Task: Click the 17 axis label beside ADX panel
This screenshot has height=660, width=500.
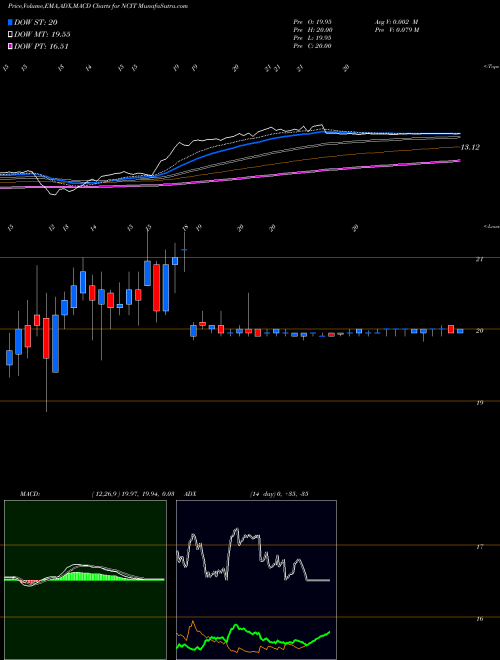Action: pyautogui.click(x=479, y=547)
